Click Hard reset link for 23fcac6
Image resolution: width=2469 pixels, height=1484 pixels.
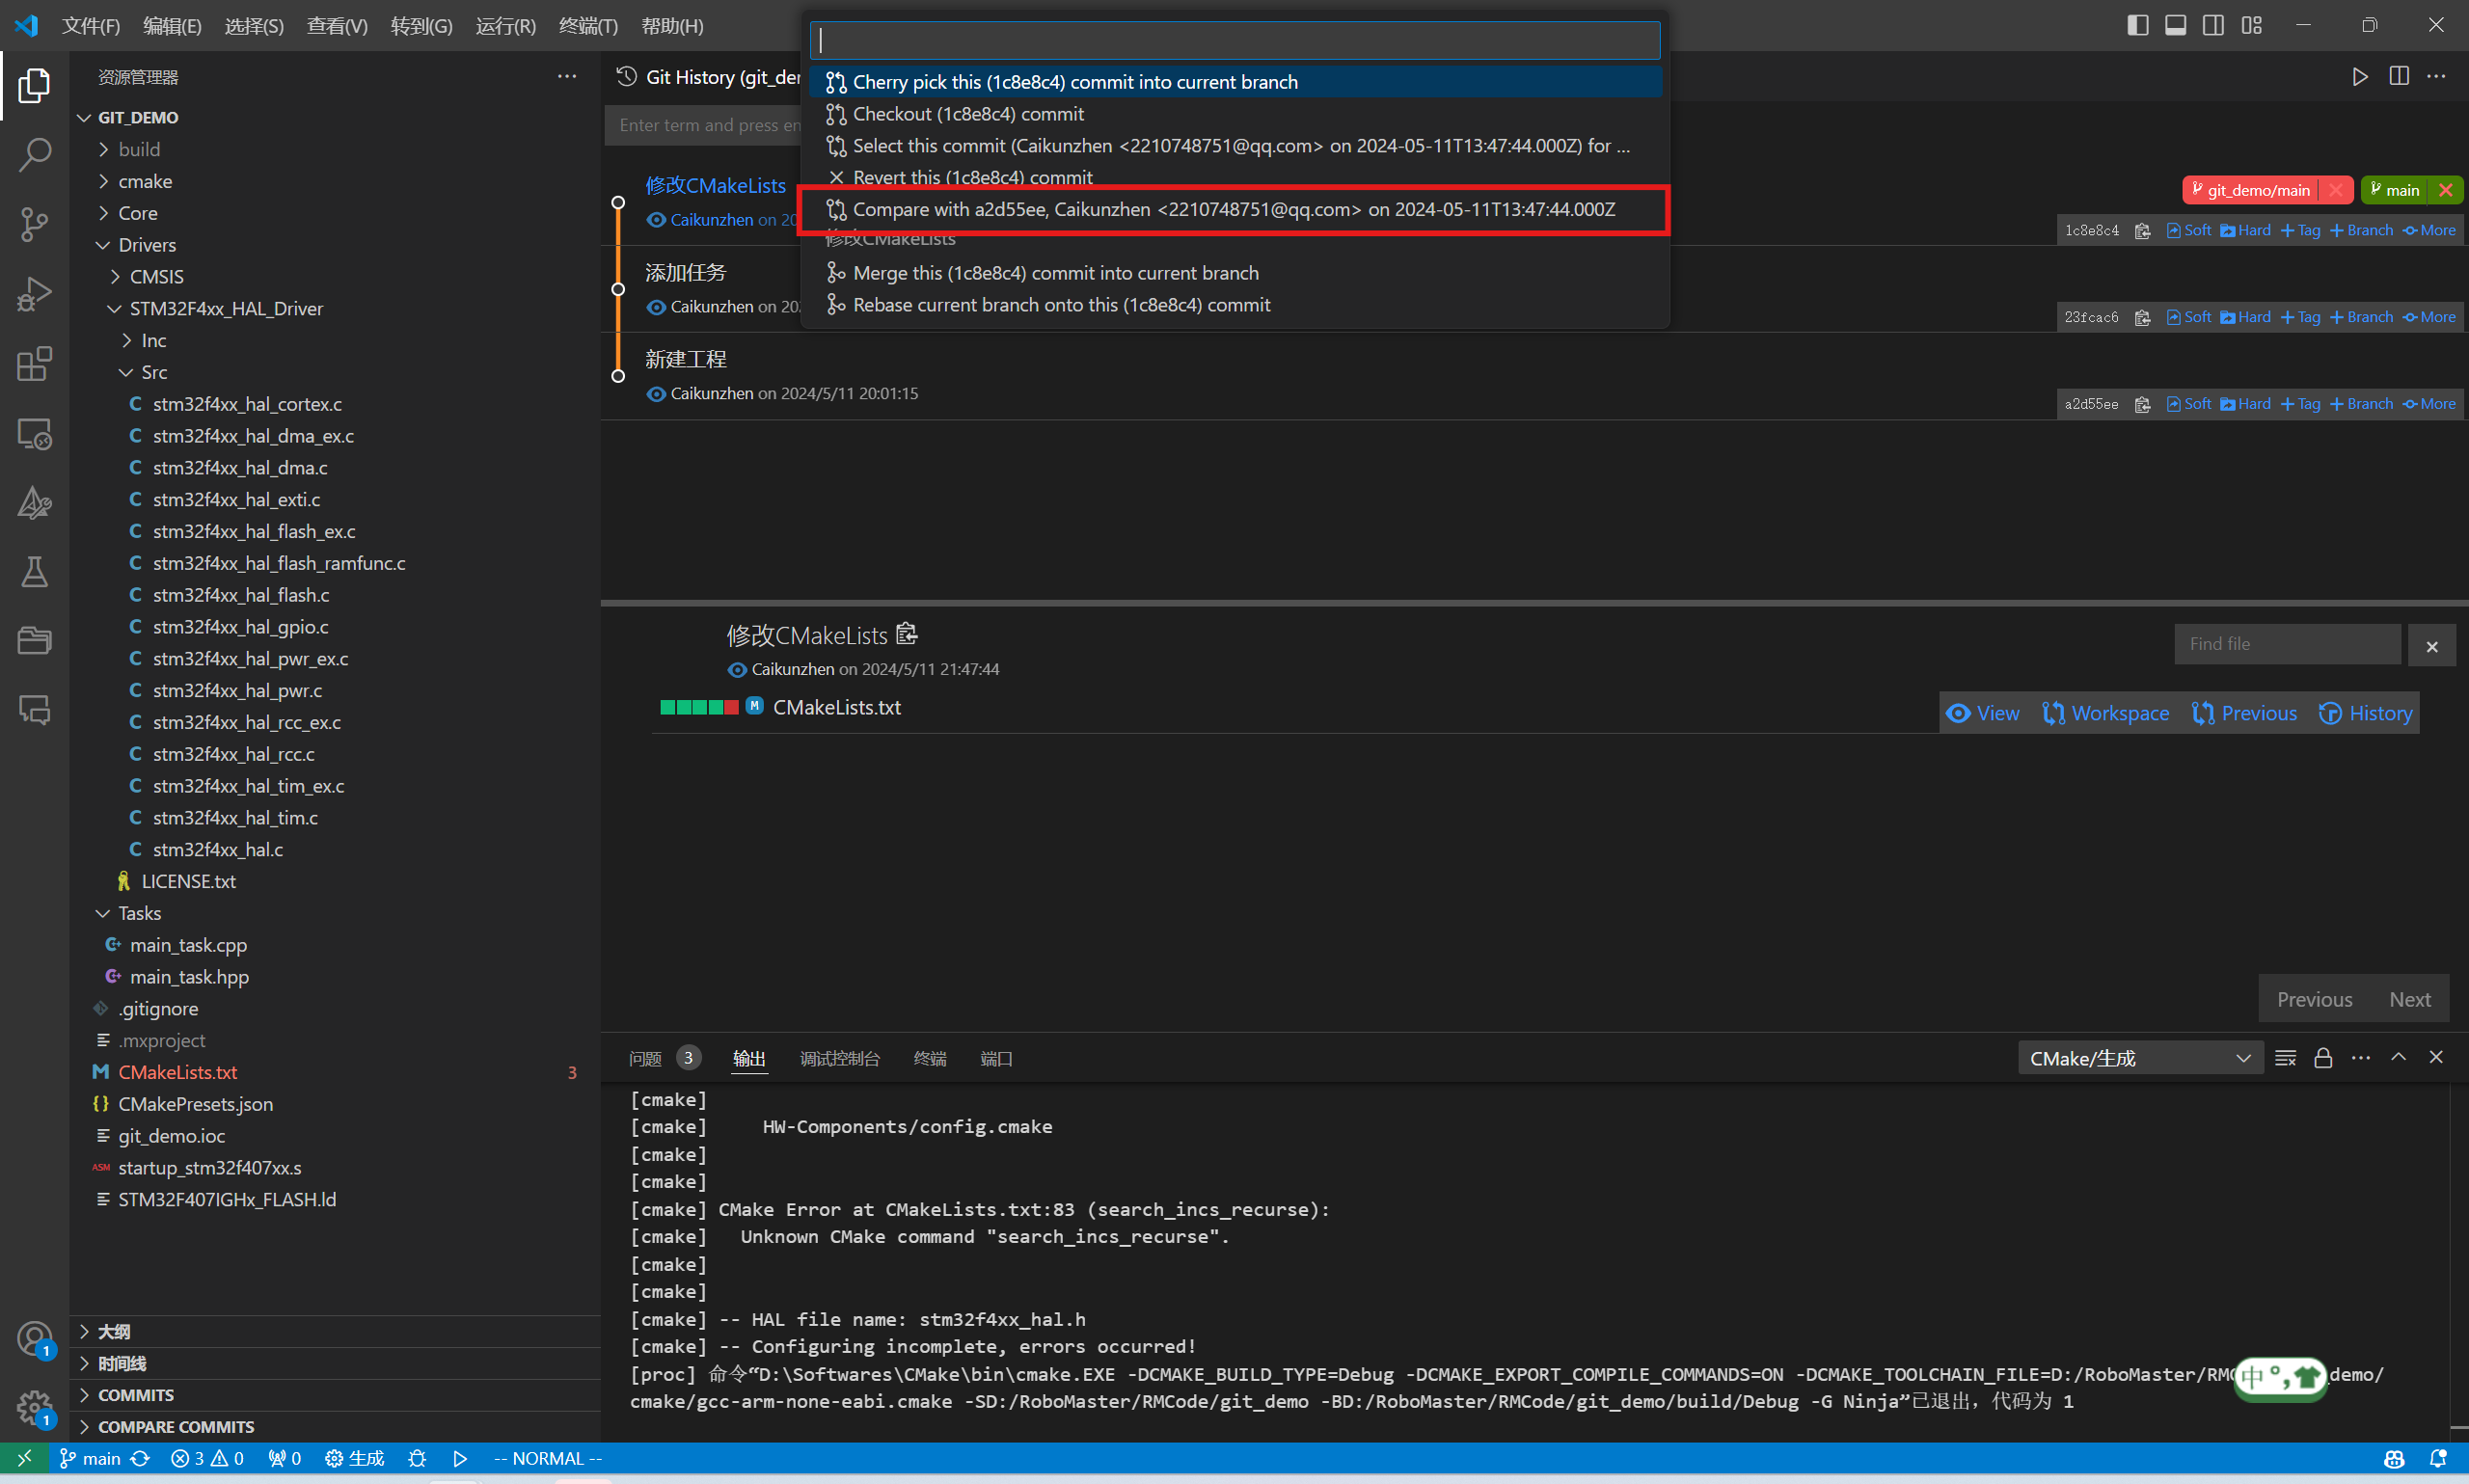(2246, 317)
